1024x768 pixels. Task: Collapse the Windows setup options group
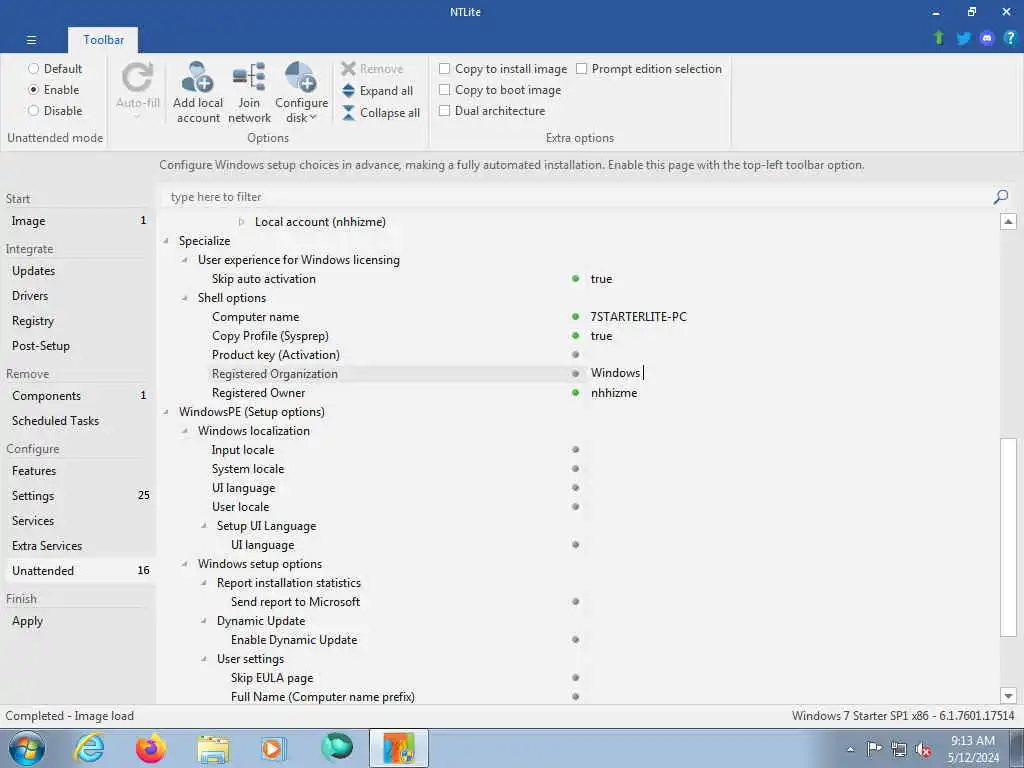(185, 564)
